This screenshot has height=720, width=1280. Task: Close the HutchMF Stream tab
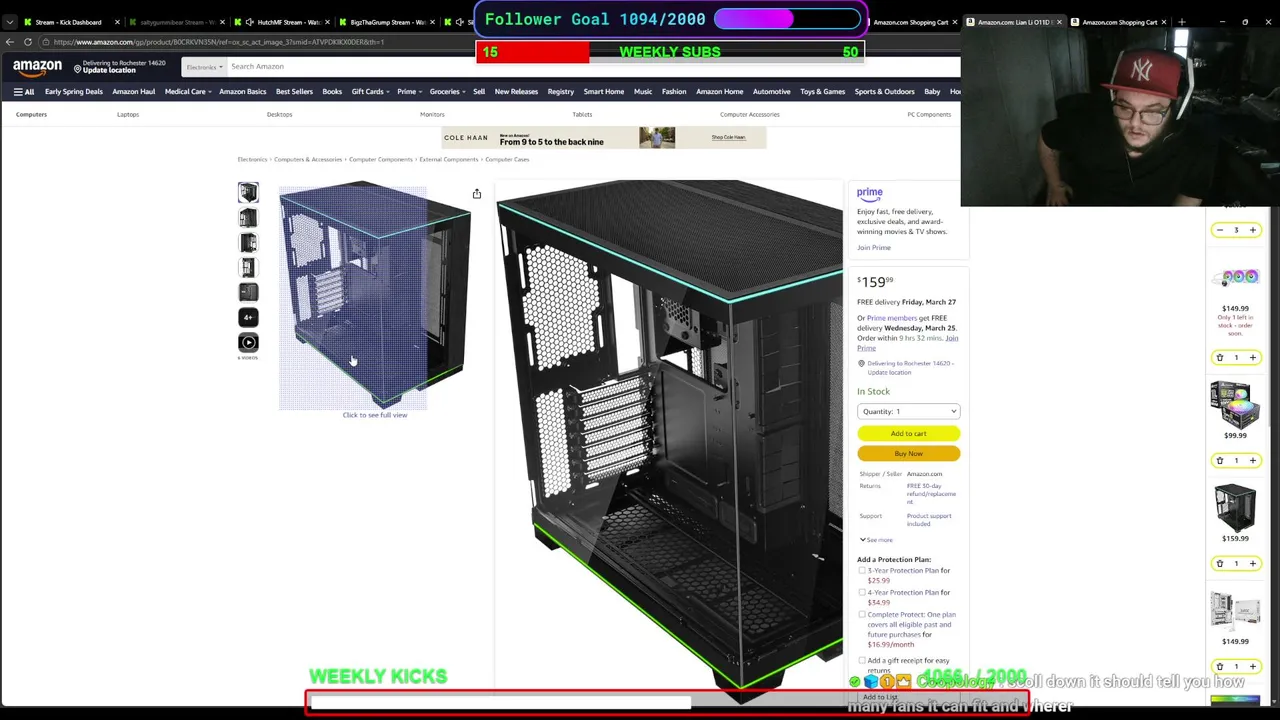pos(327,22)
